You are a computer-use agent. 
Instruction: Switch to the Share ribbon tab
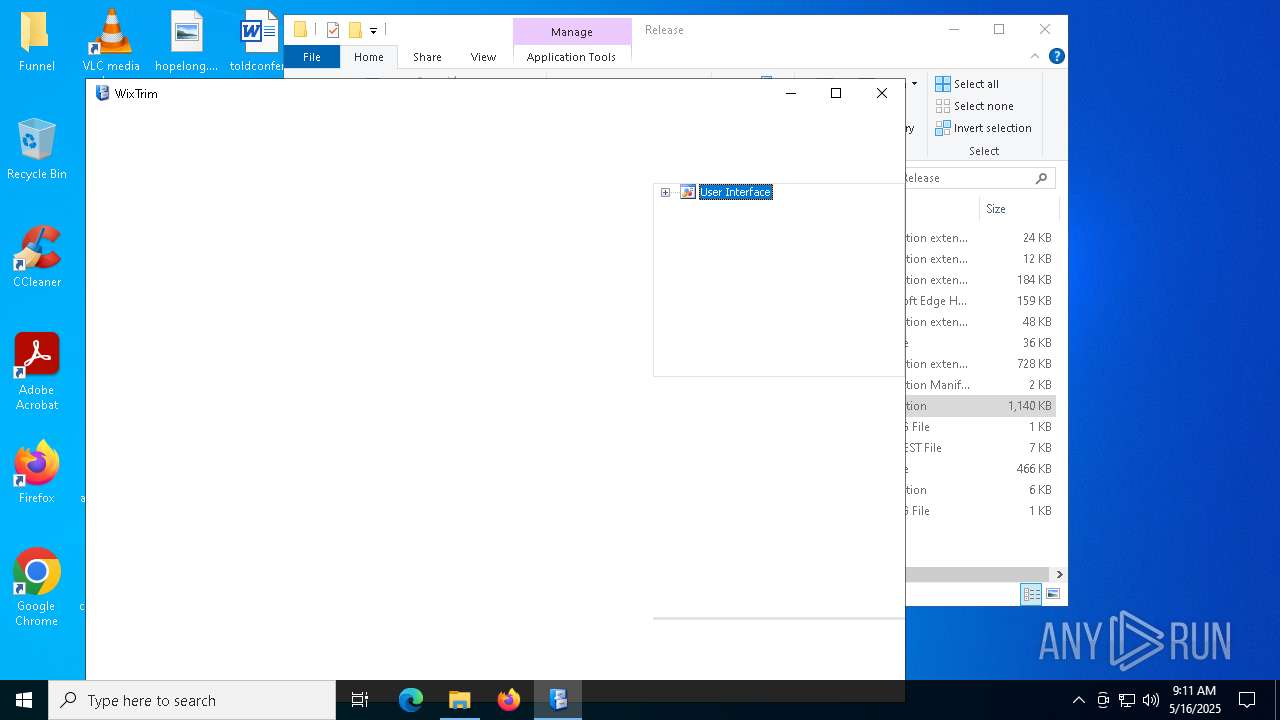(x=427, y=57)
